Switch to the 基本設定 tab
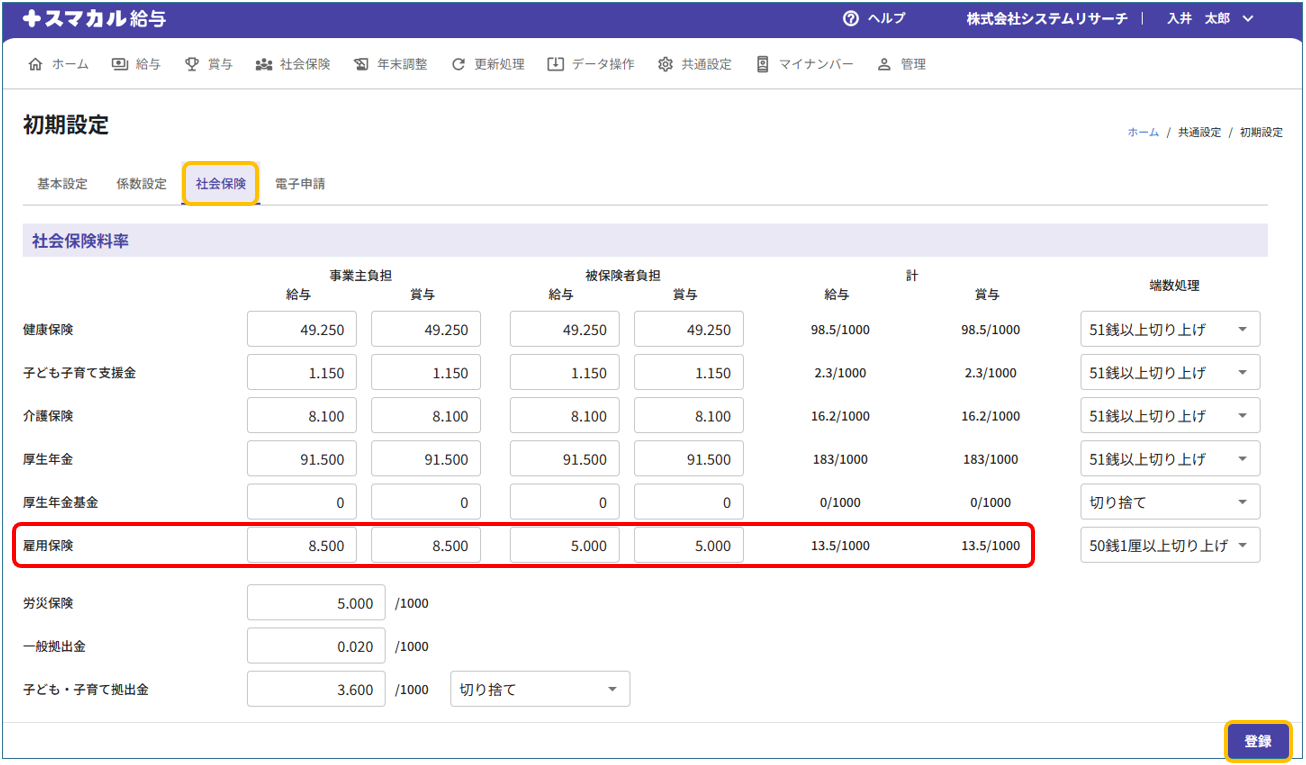 click(x=62, y=184)
